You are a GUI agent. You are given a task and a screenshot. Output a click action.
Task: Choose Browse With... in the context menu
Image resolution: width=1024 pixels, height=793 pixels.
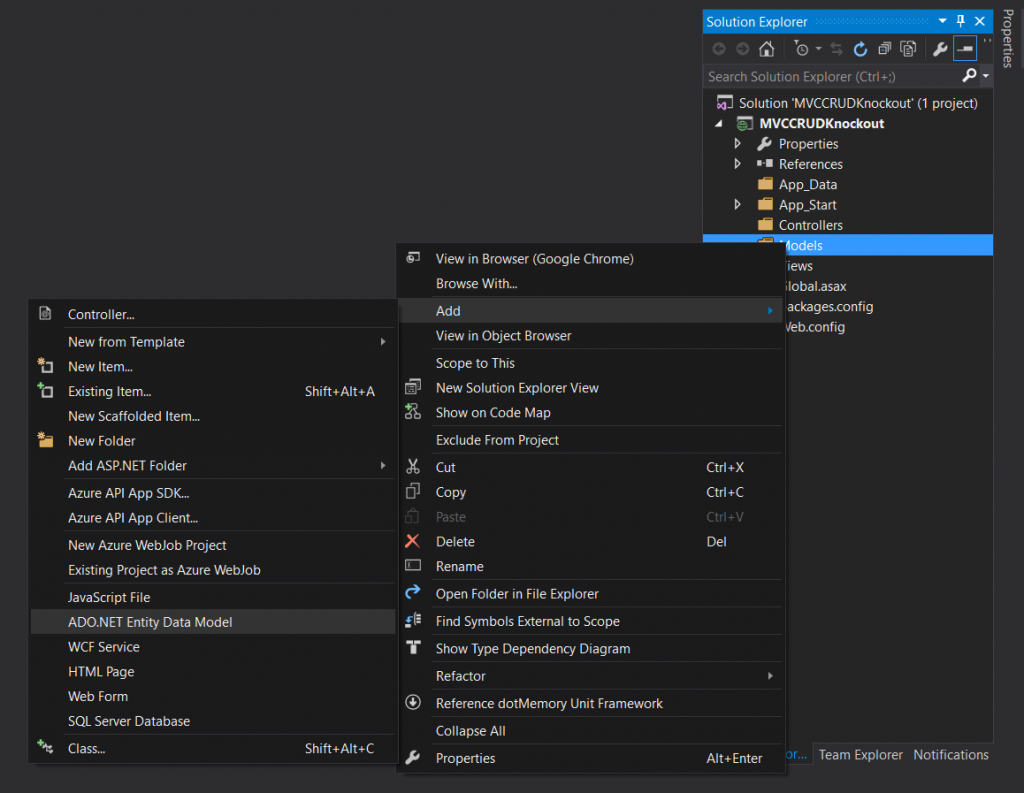click(590, 283)
